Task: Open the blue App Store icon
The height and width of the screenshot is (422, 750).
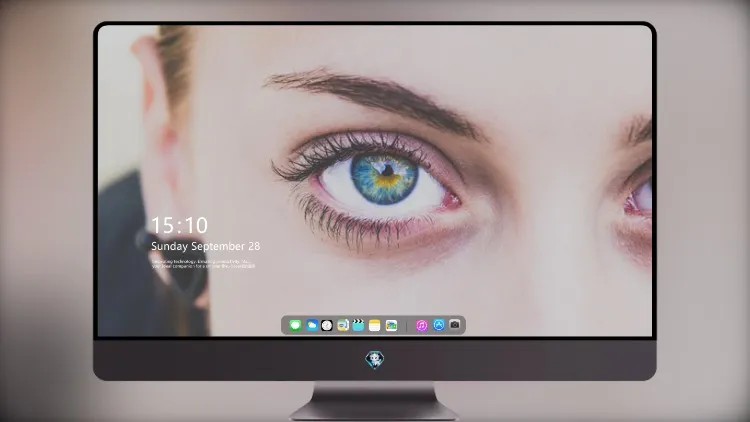Action: pyautogui.click(x=439, y=325)
